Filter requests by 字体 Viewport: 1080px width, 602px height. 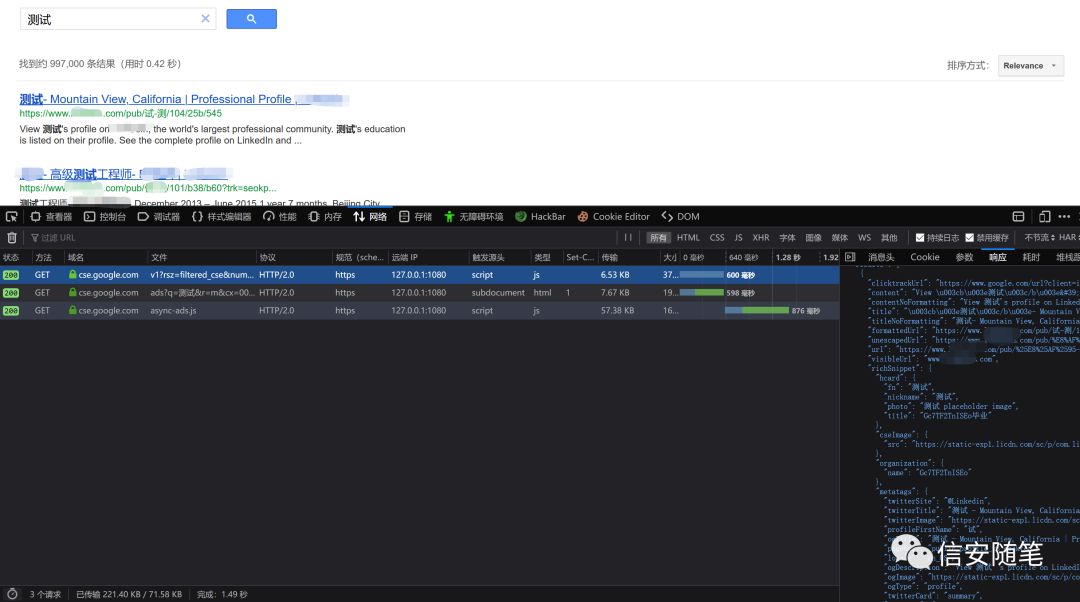coord(787,238)
